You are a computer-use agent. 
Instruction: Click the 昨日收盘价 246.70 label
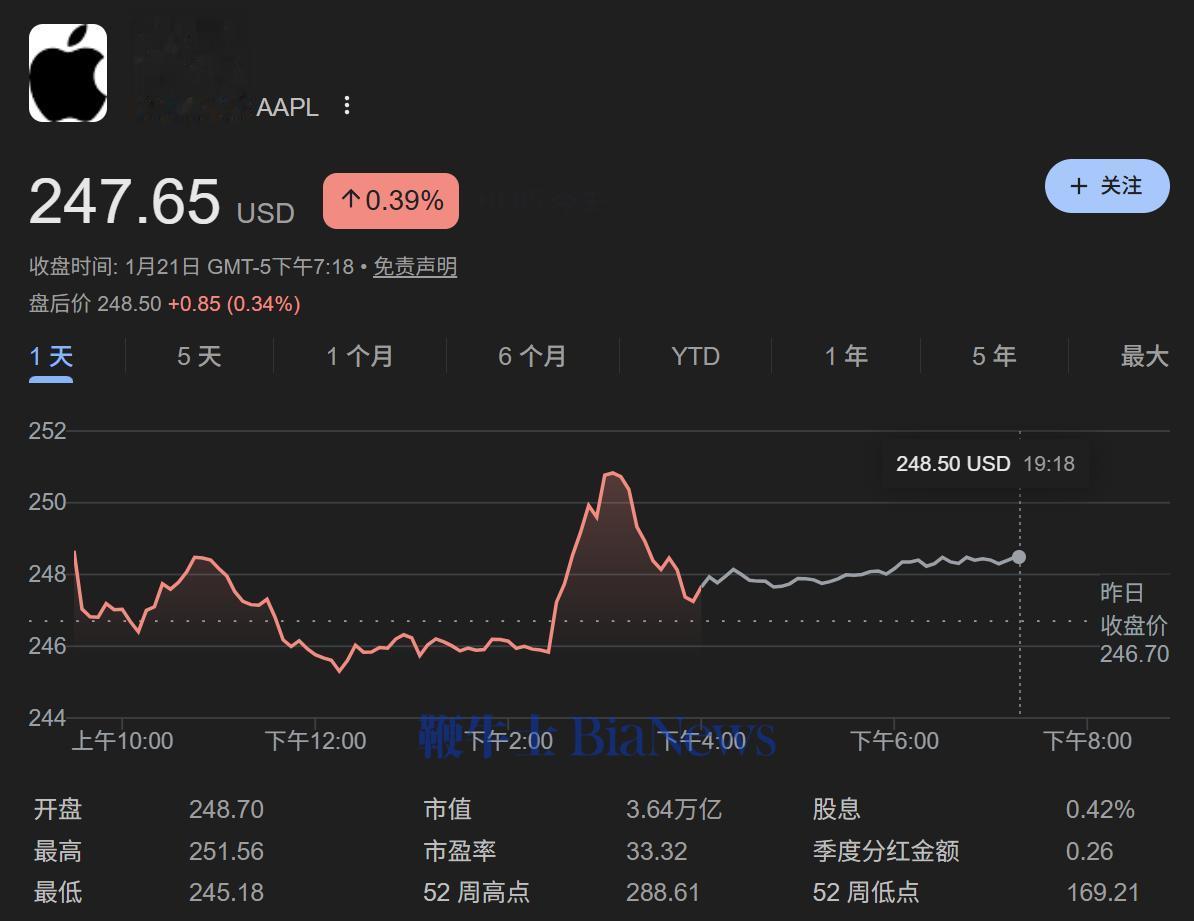[1134, 623]
